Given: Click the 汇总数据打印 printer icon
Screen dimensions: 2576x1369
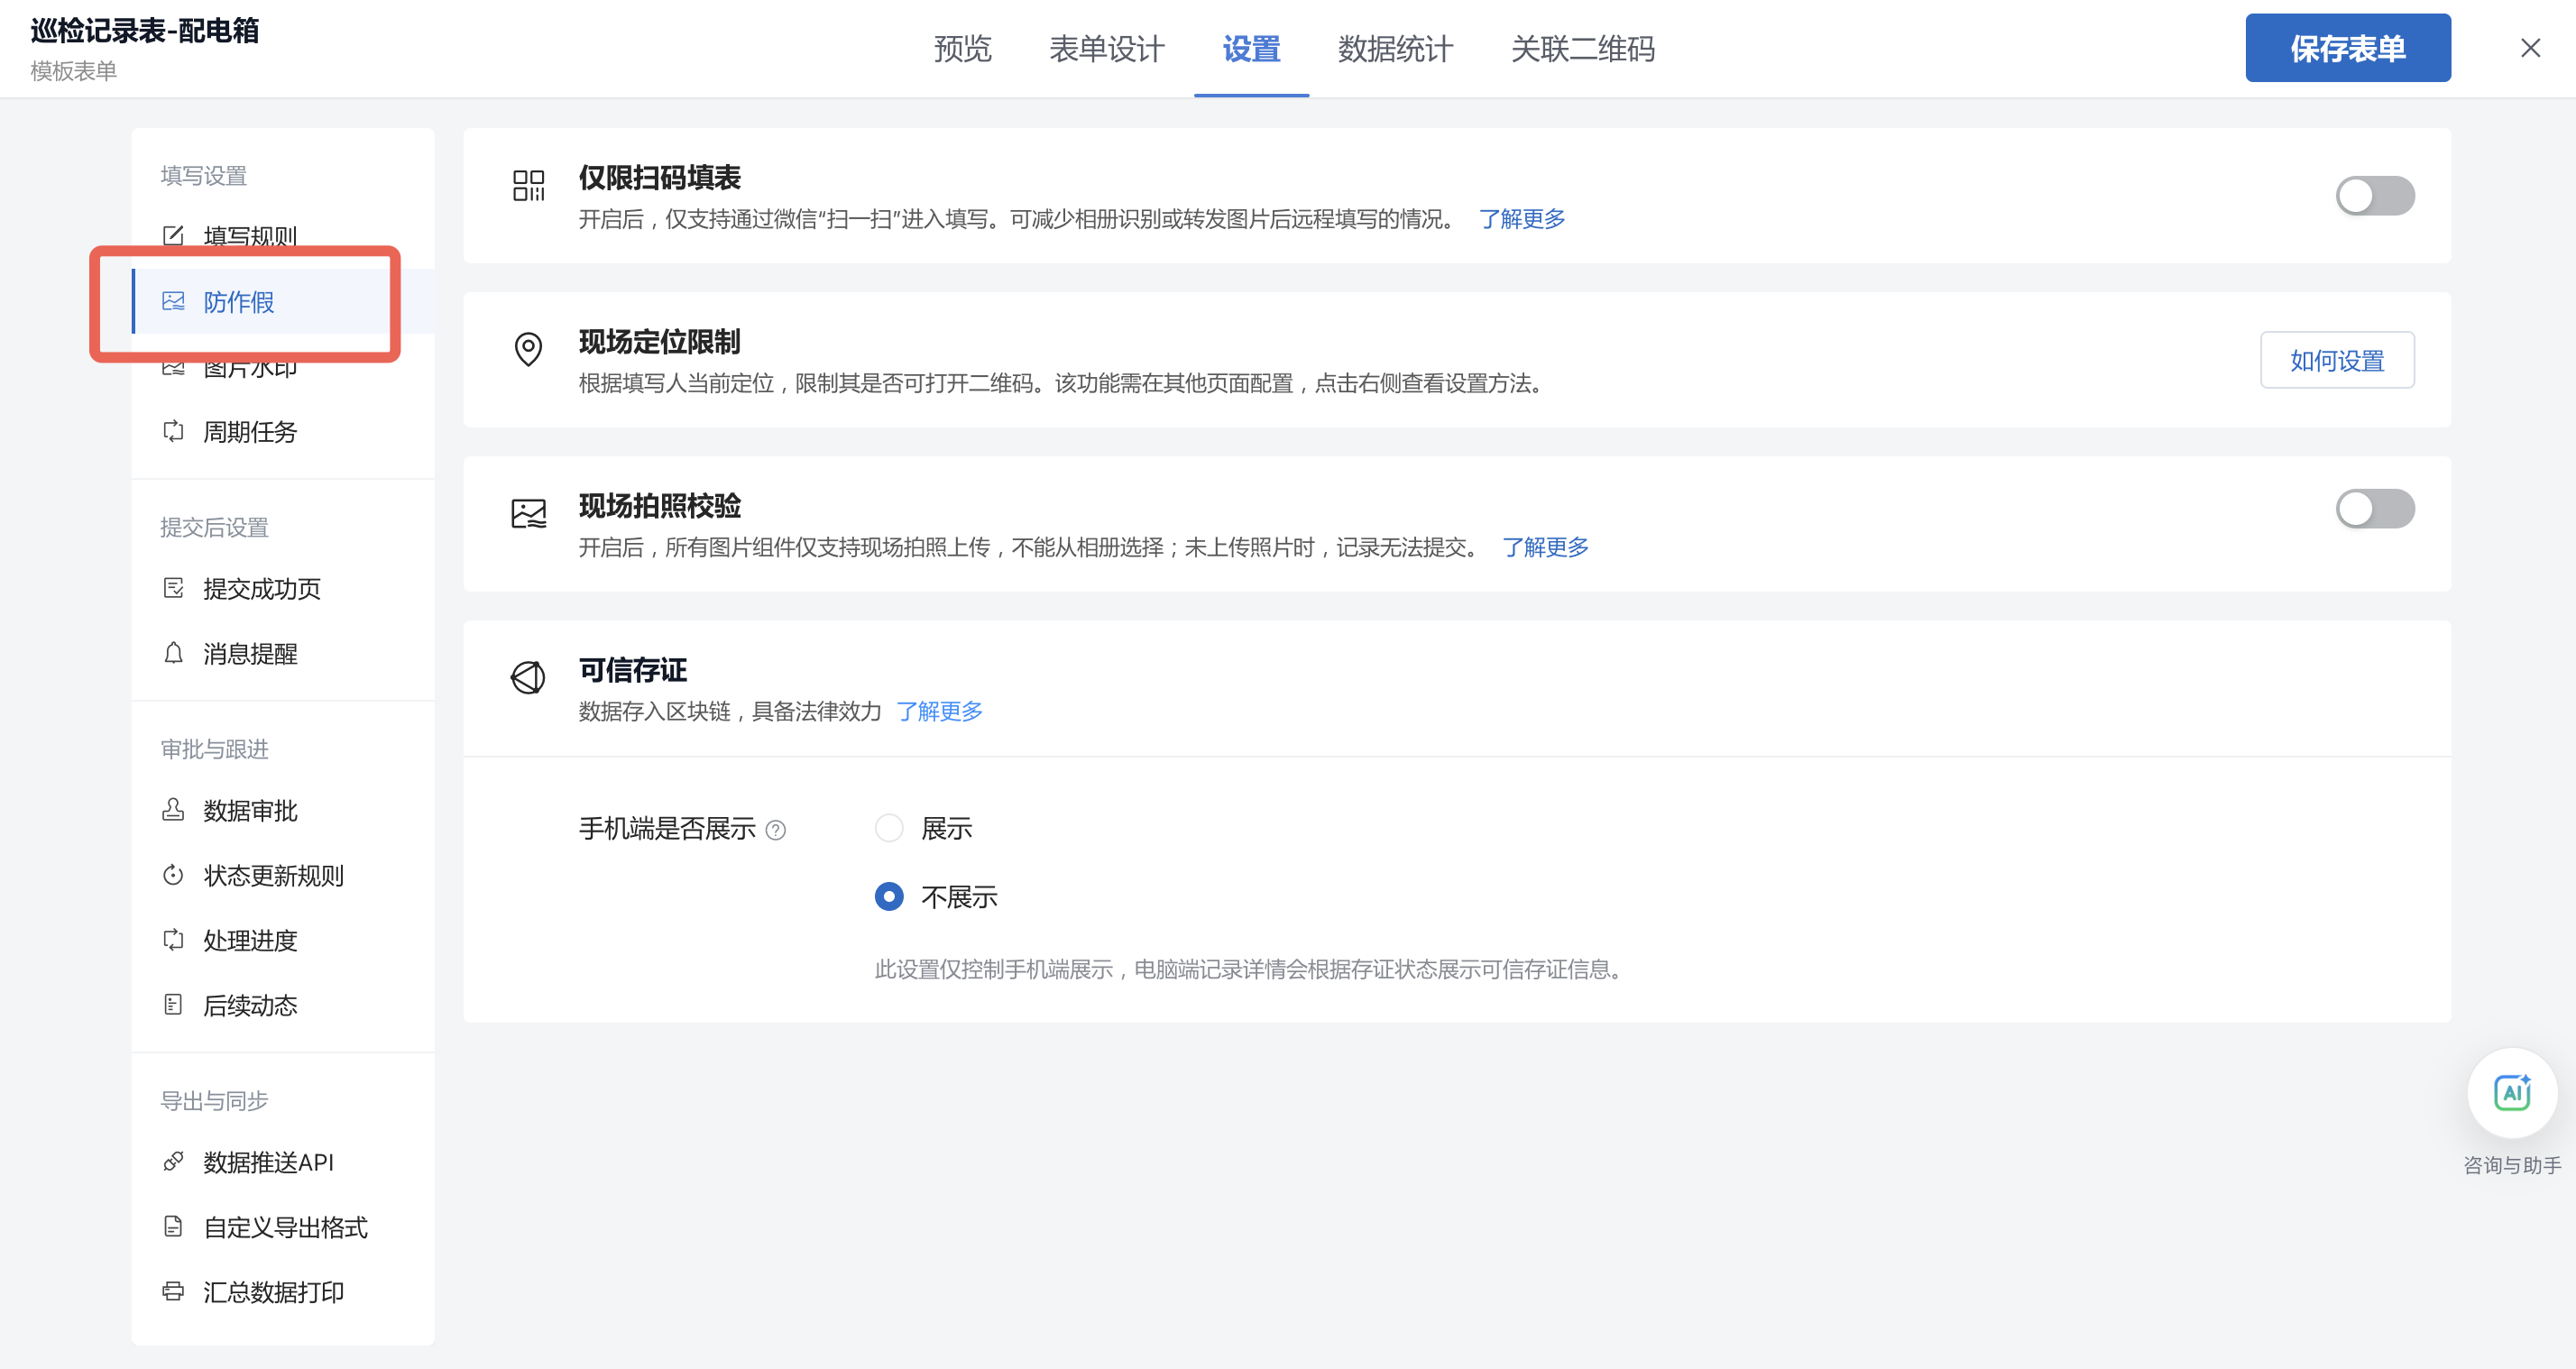Looking at the screenshot, I should (173, 1292).
